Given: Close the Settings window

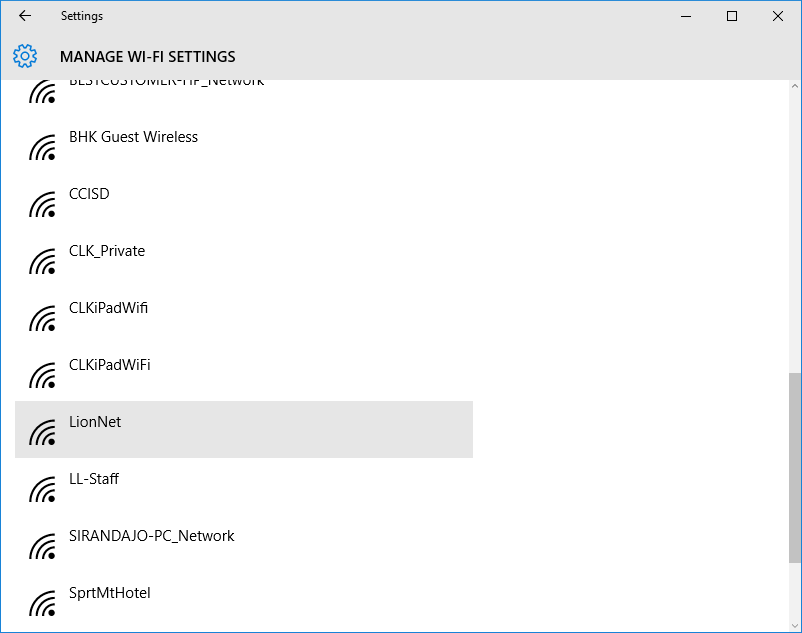Looking at the screenshot, I should click(x=778, y=16).
